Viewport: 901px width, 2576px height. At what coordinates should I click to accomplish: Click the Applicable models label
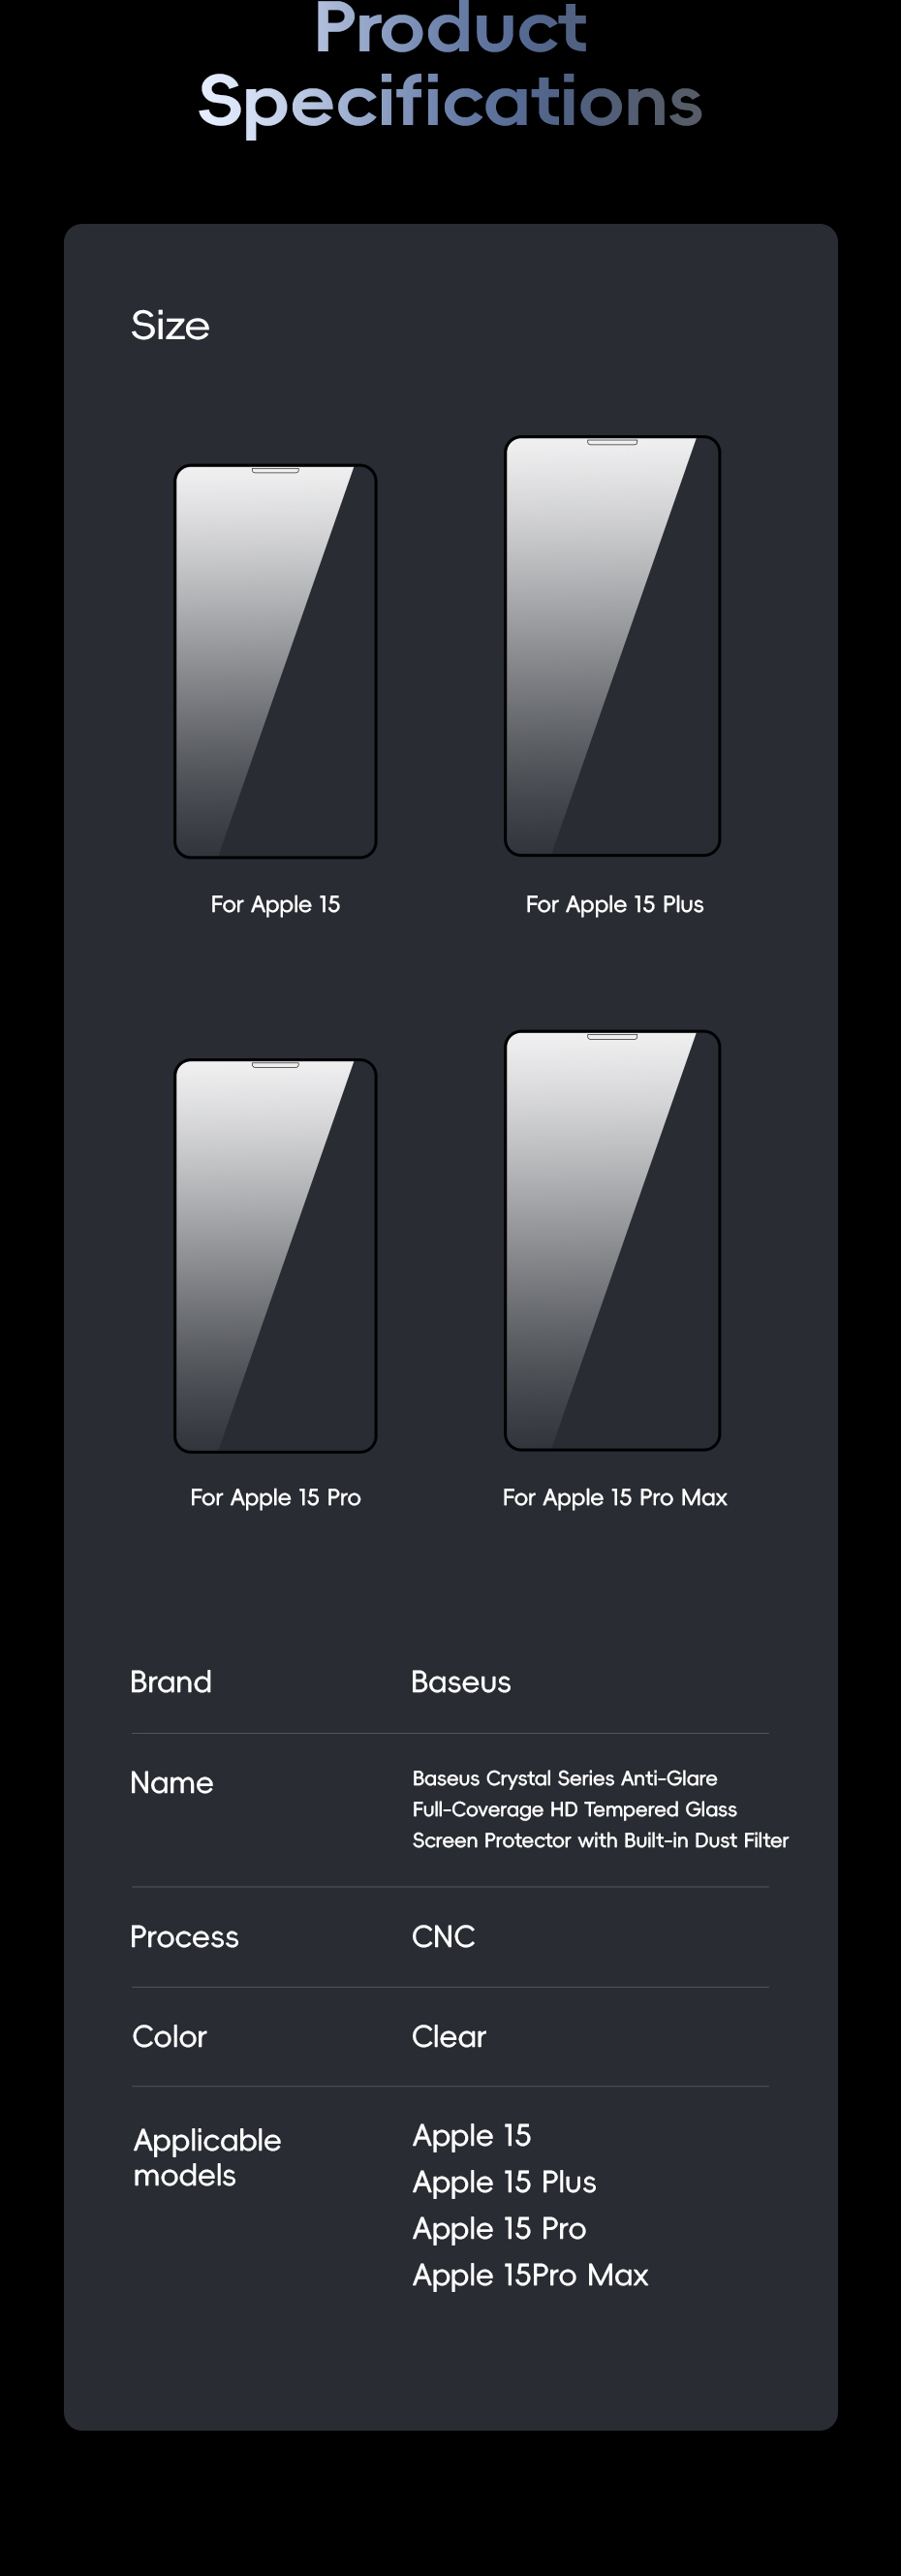207,2157
